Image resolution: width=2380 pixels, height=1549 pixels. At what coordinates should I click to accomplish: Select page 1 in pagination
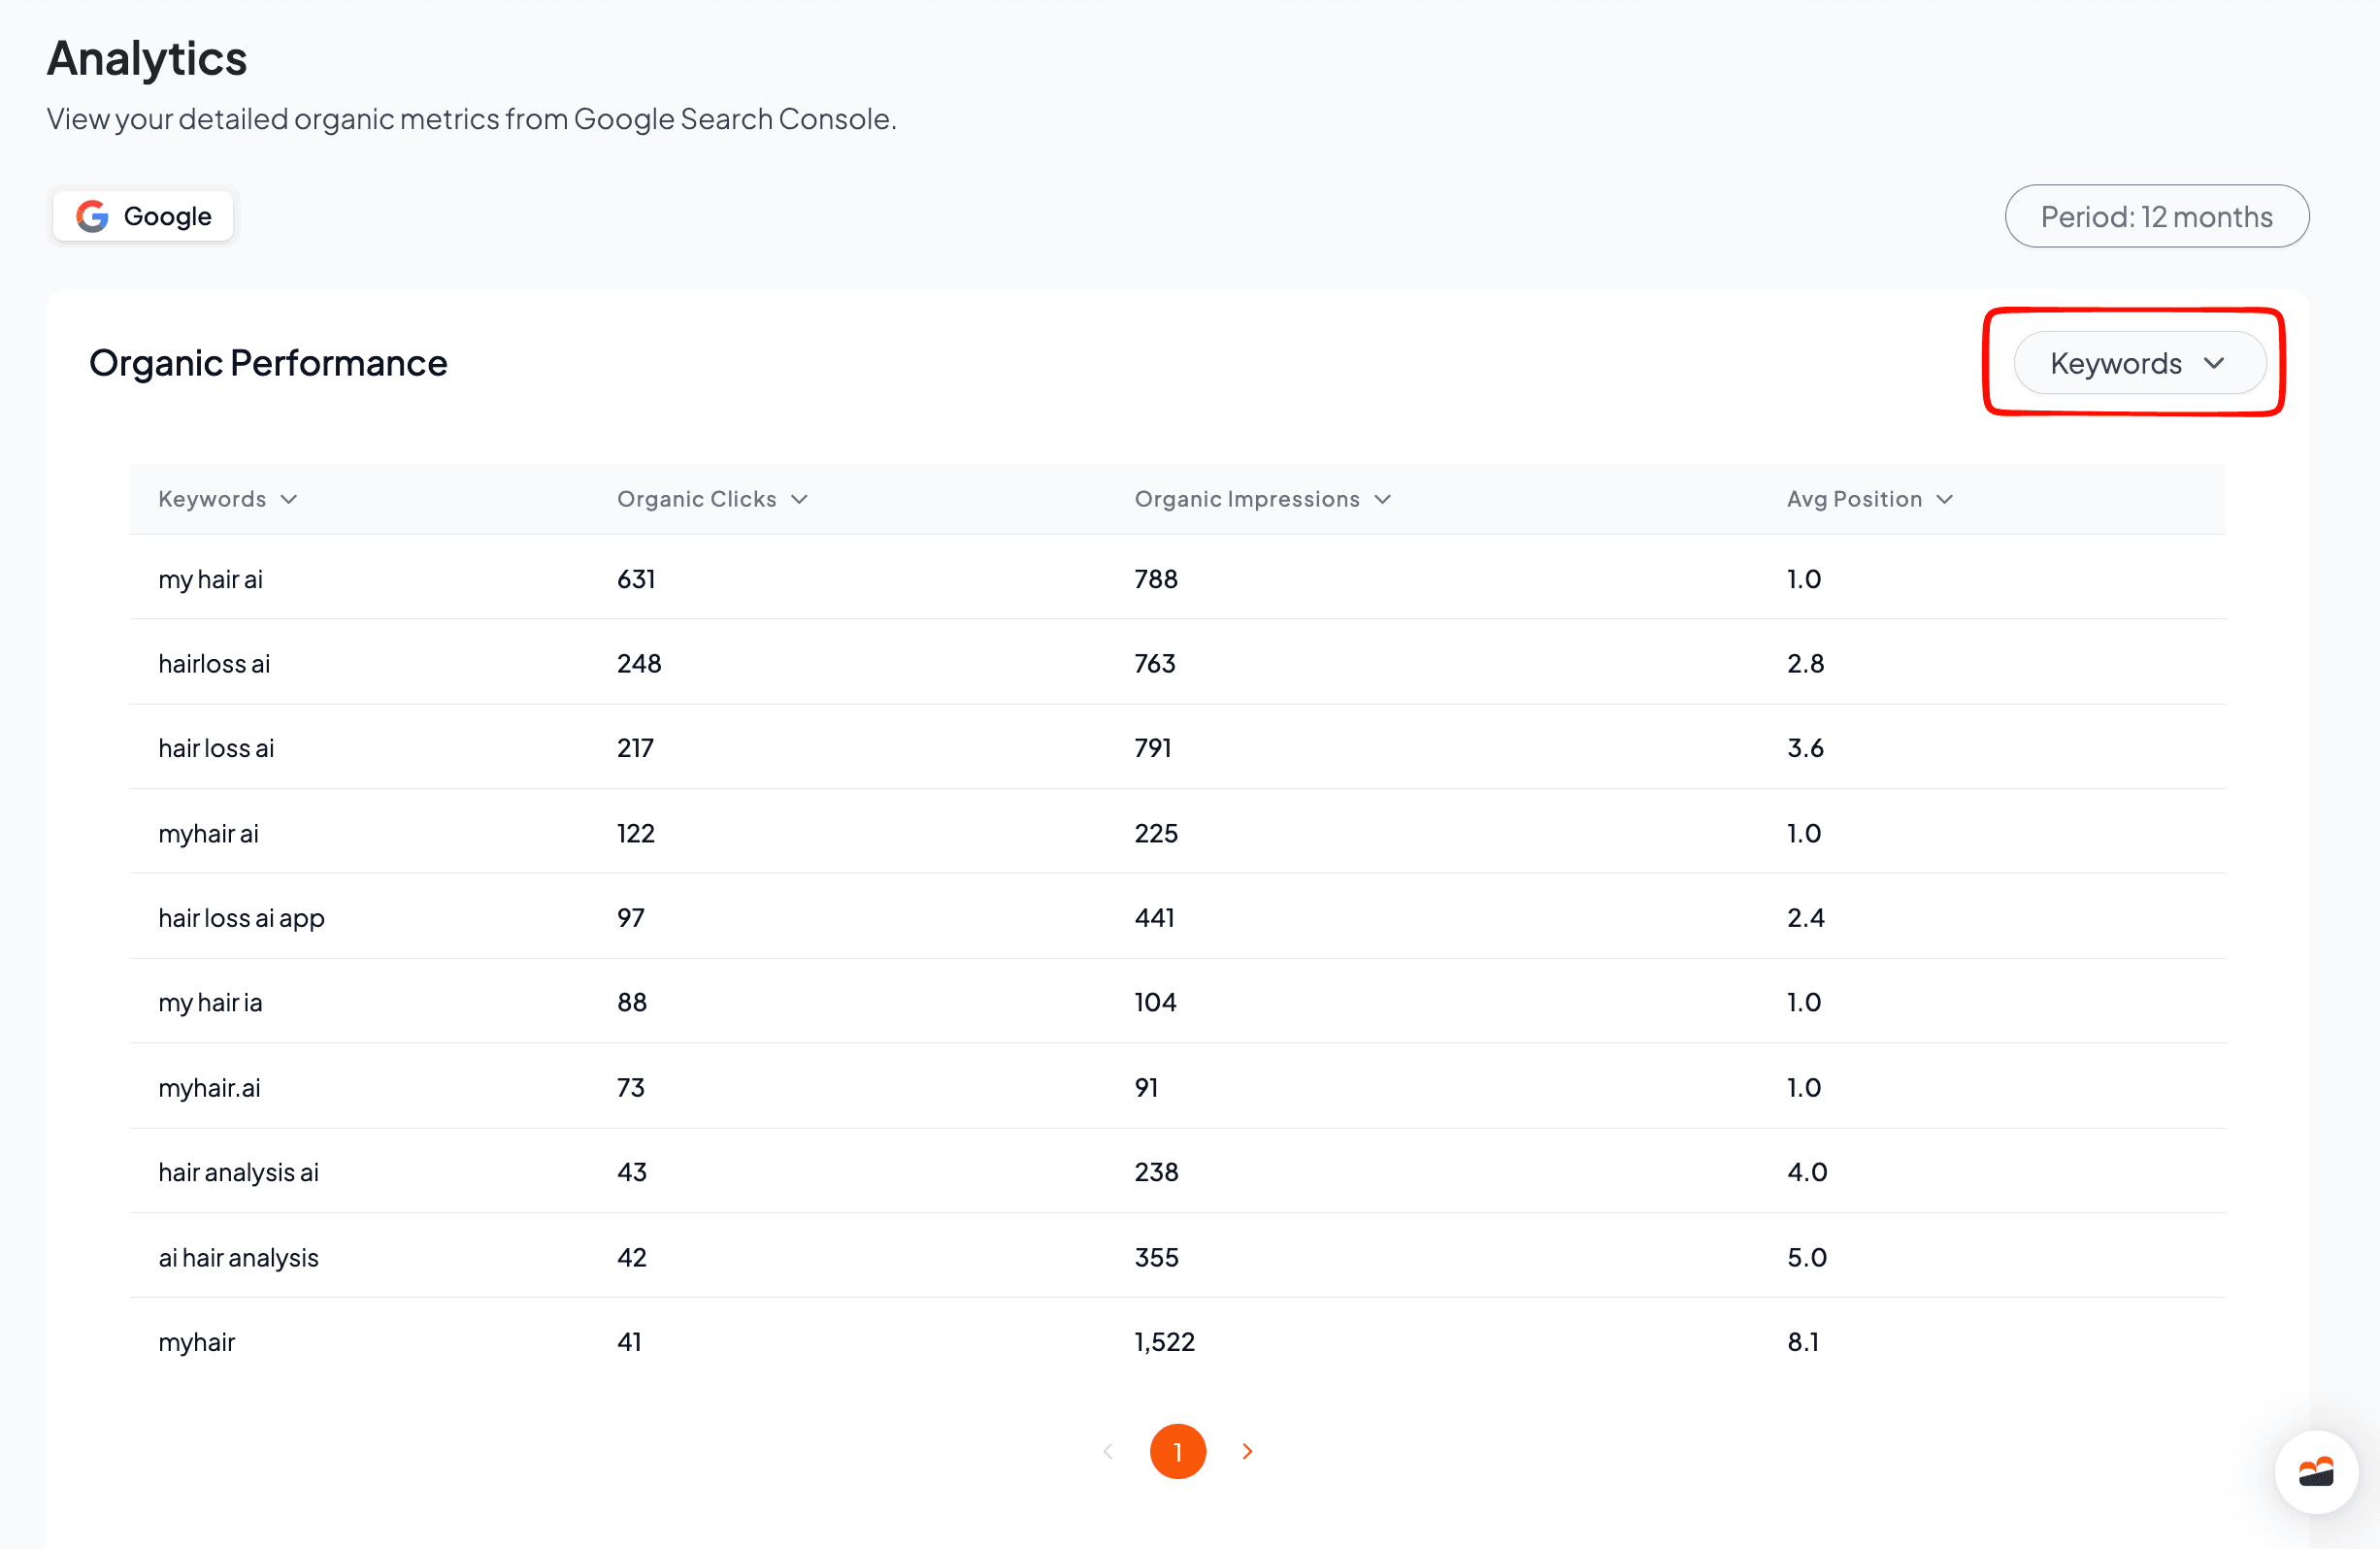pos(1178,1451)
